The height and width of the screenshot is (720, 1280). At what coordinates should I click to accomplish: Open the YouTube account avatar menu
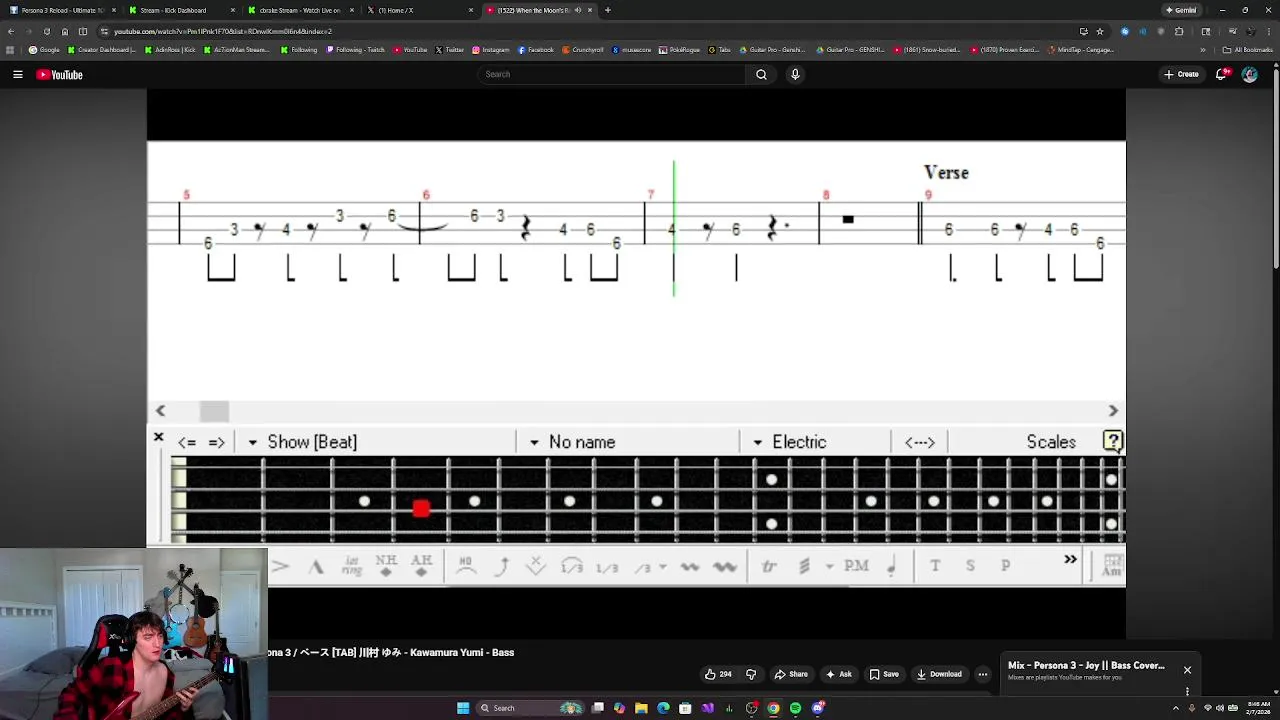click(x=1249, y=74)
